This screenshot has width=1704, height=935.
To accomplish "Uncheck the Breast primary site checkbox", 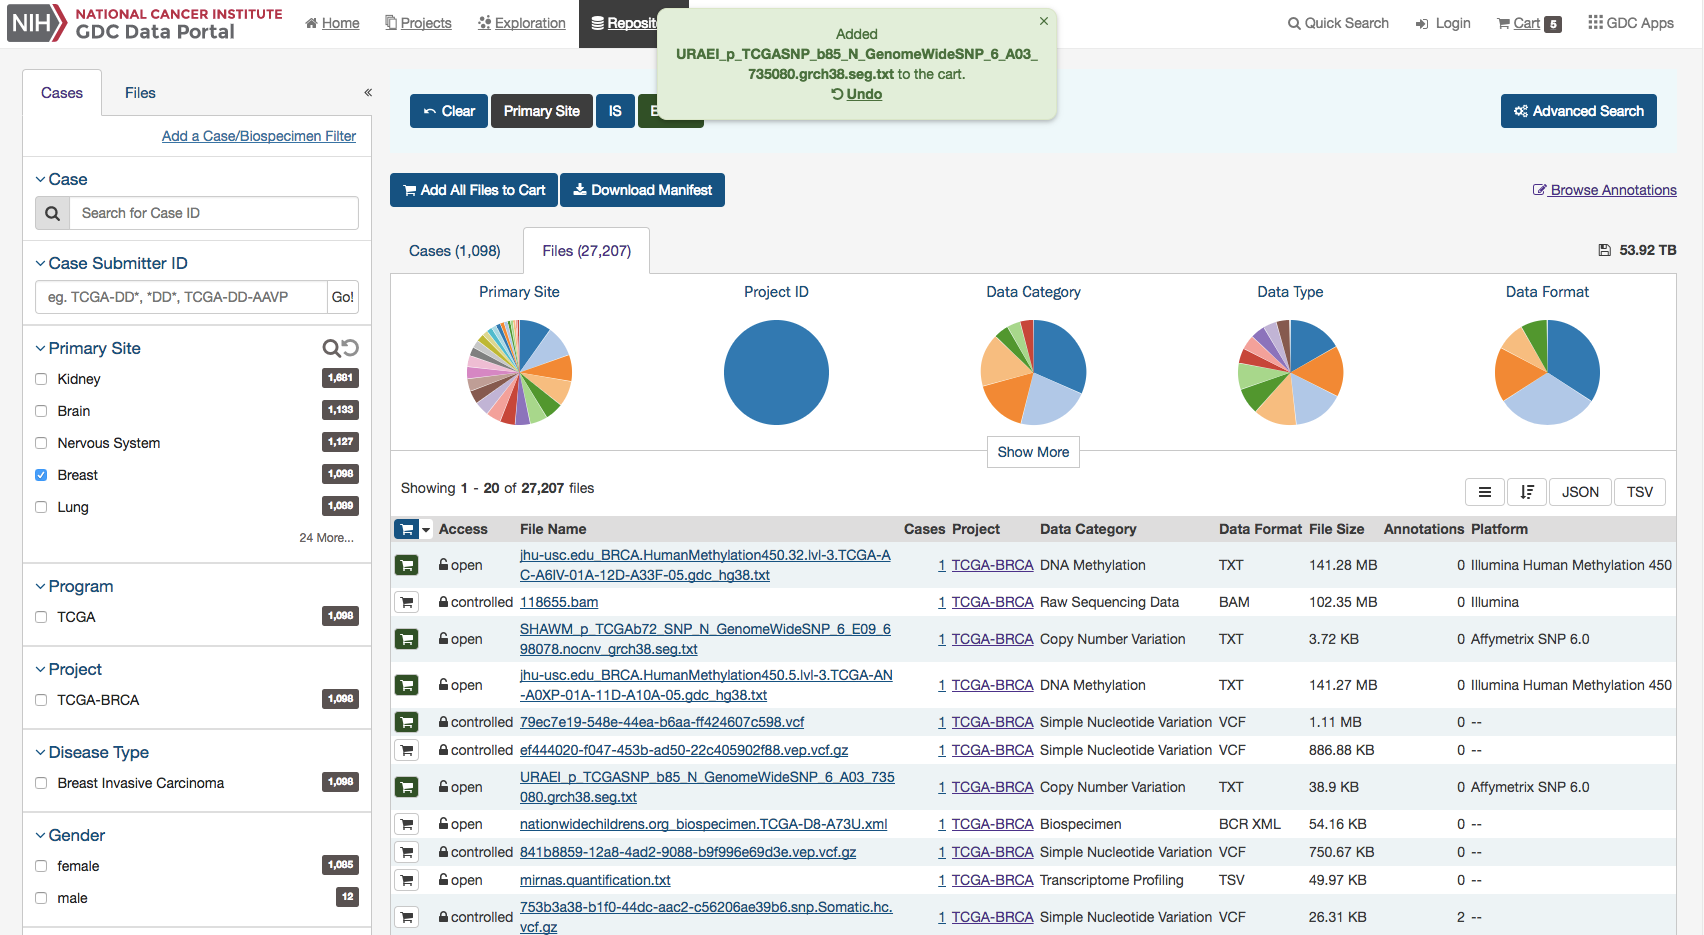I will pyautogui.click(x=41, y=475).
